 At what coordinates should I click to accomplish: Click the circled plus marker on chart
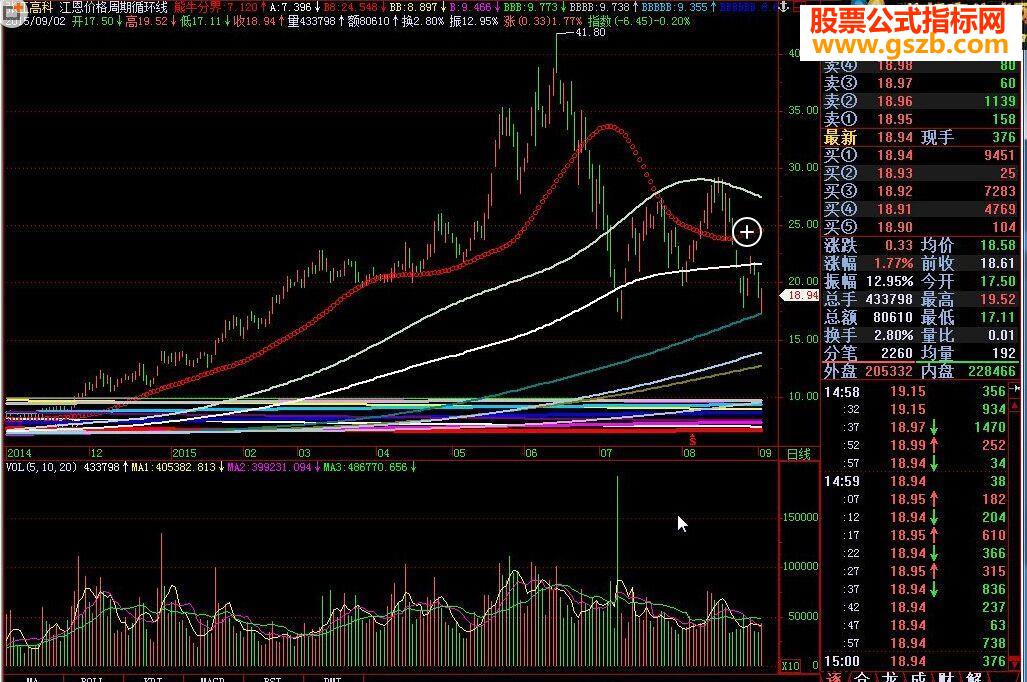(x=747, y=232)
